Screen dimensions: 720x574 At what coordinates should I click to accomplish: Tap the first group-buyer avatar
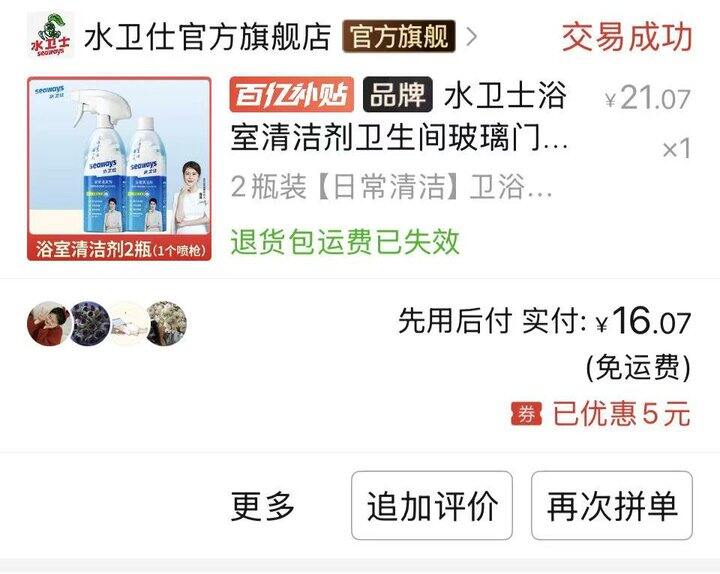point(49,323)
